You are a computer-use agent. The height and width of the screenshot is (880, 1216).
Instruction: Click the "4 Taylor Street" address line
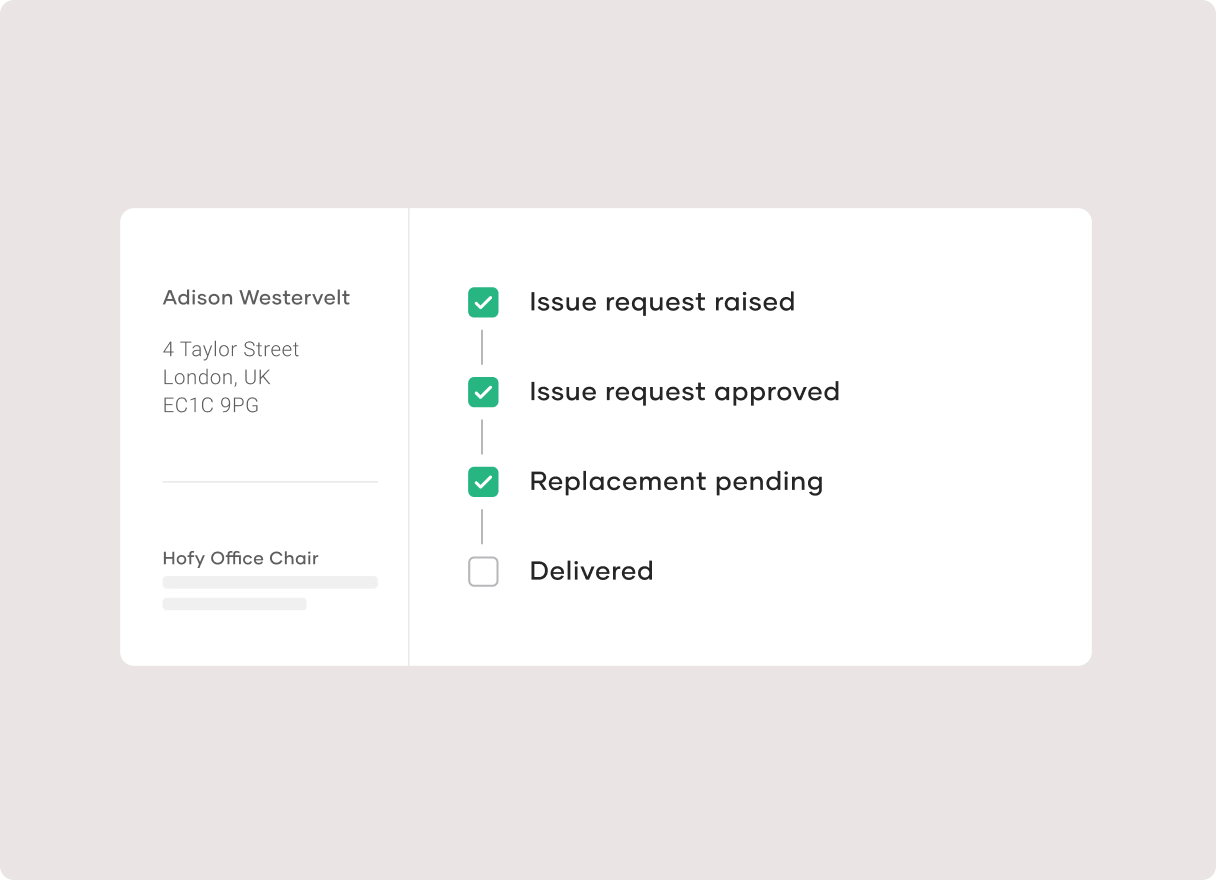point(231,349)
